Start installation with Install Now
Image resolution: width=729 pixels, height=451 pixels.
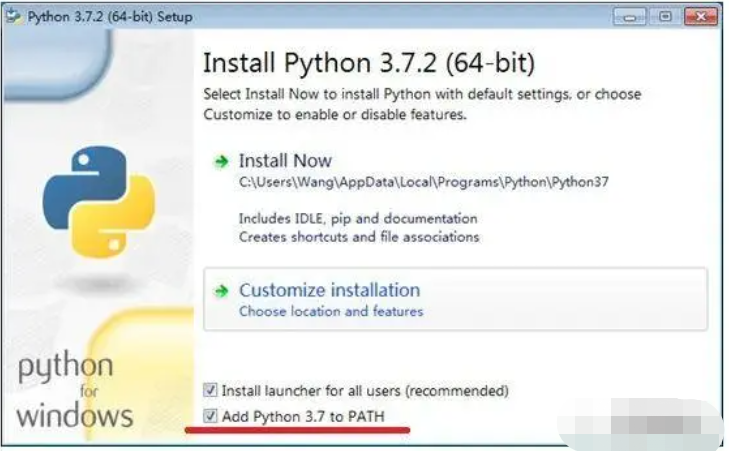pos(285,161)
